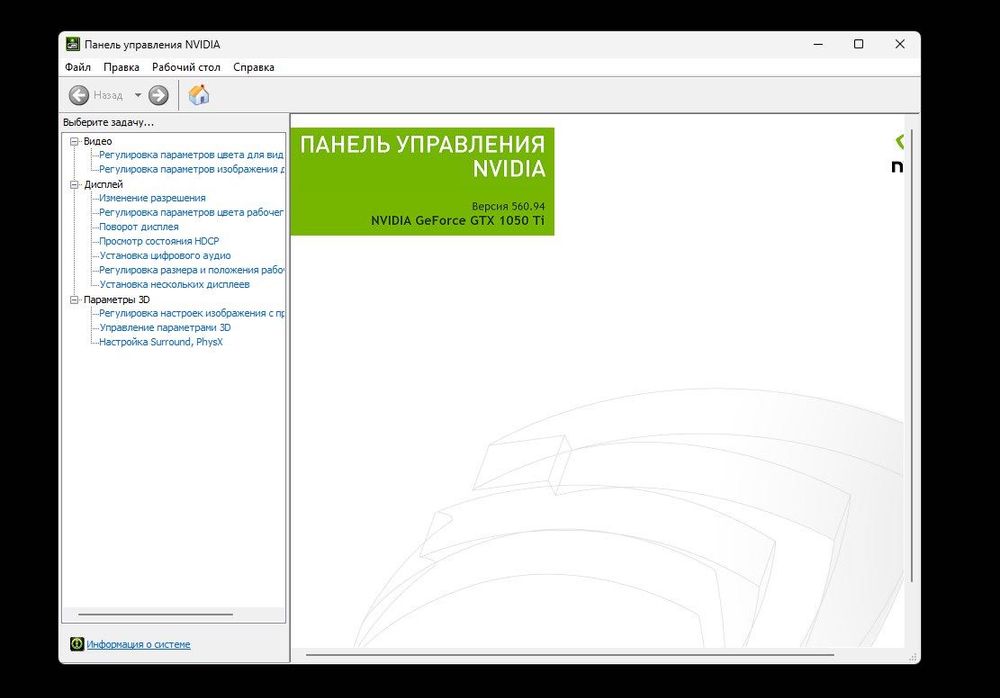Click the NVIDIA app icon in title bar

(73, 44)
